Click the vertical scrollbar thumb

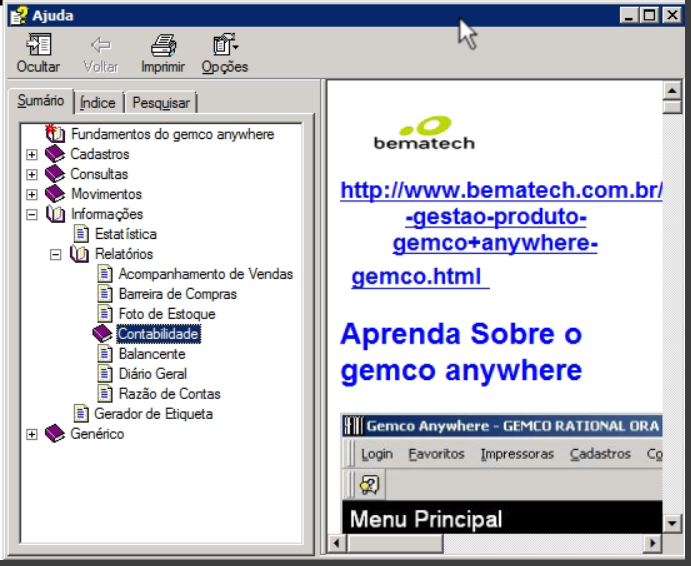coord(672,107)
